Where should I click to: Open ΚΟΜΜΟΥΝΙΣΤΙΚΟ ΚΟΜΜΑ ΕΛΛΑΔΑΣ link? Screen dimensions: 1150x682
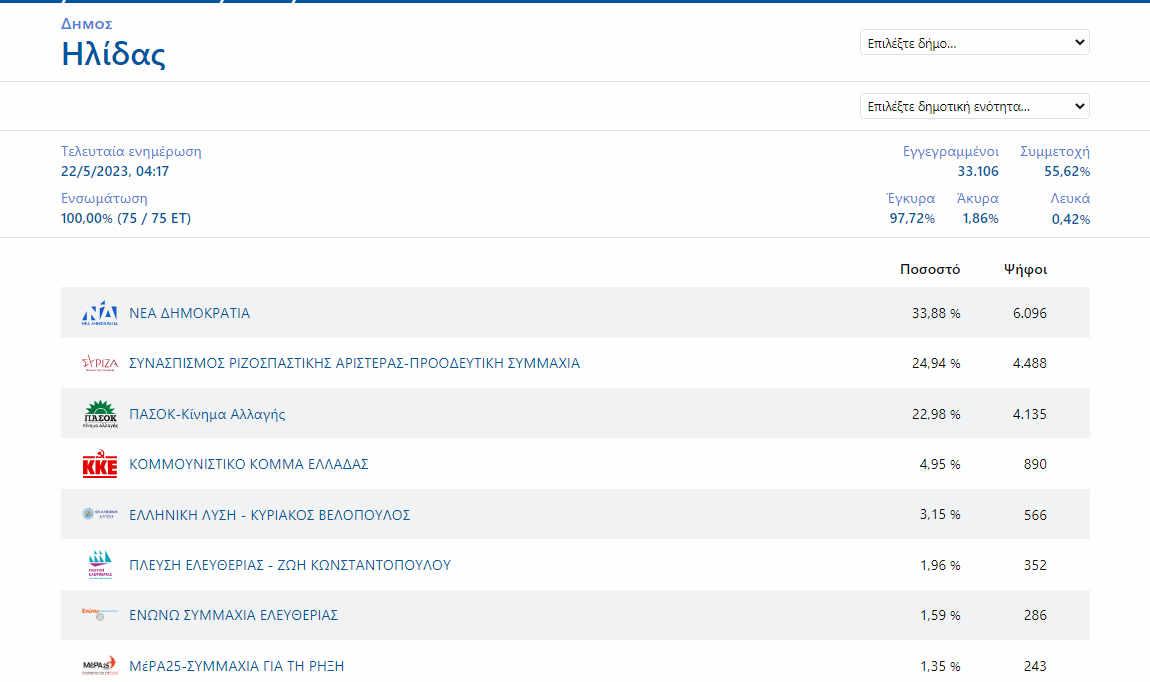pos(249,465)
